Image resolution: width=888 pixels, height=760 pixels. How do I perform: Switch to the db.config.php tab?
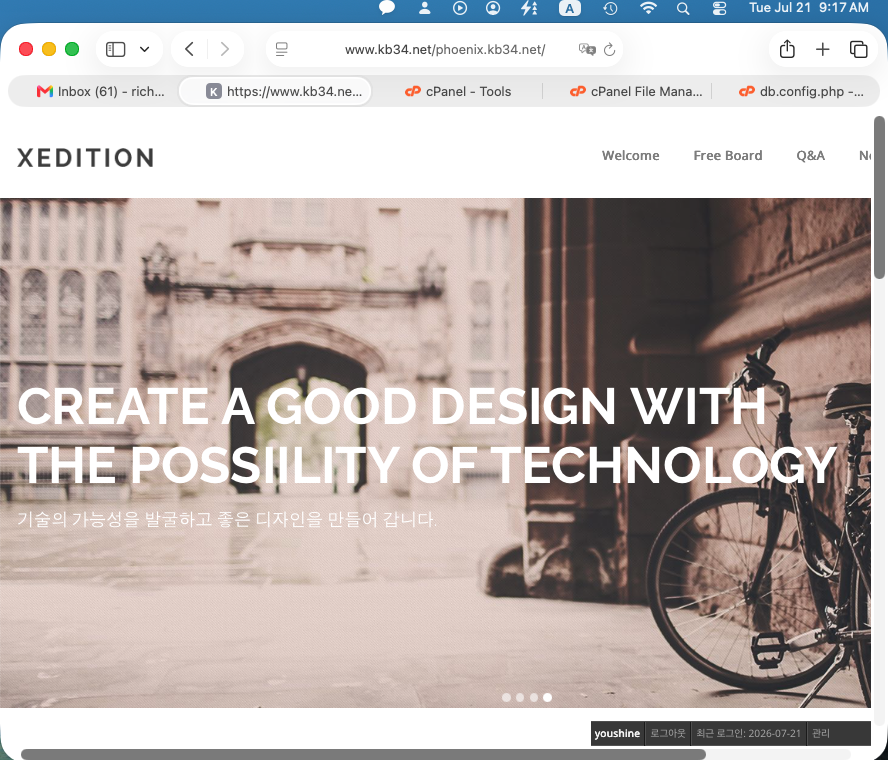coord(801,91)
